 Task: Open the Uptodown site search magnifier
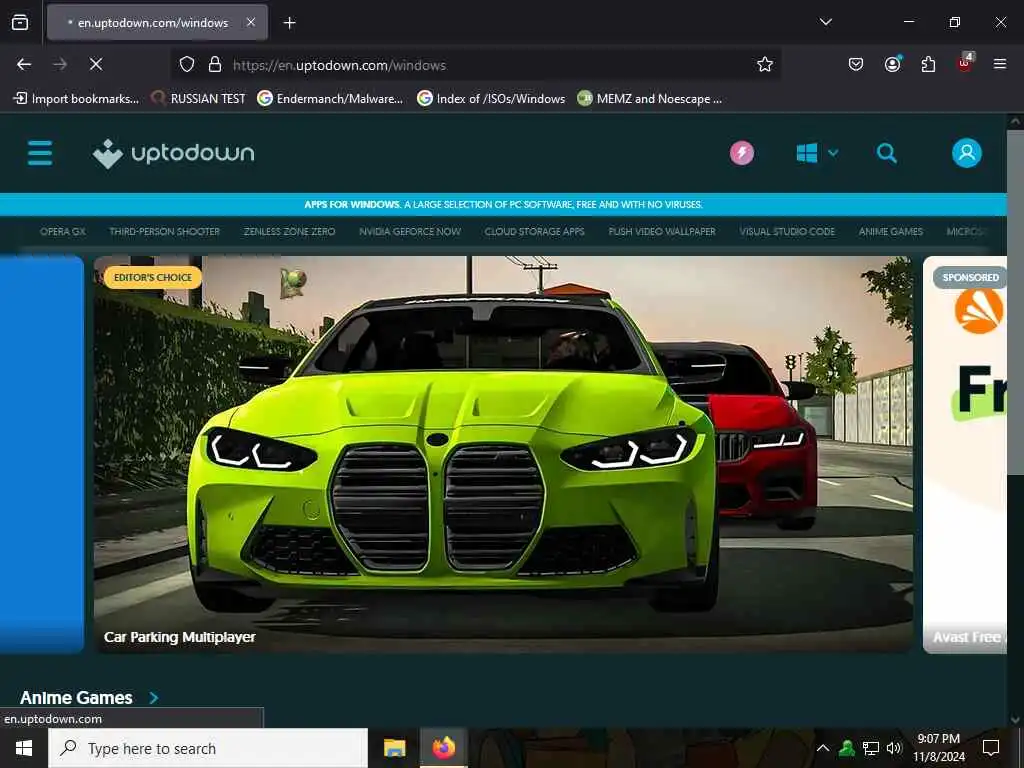886,153
